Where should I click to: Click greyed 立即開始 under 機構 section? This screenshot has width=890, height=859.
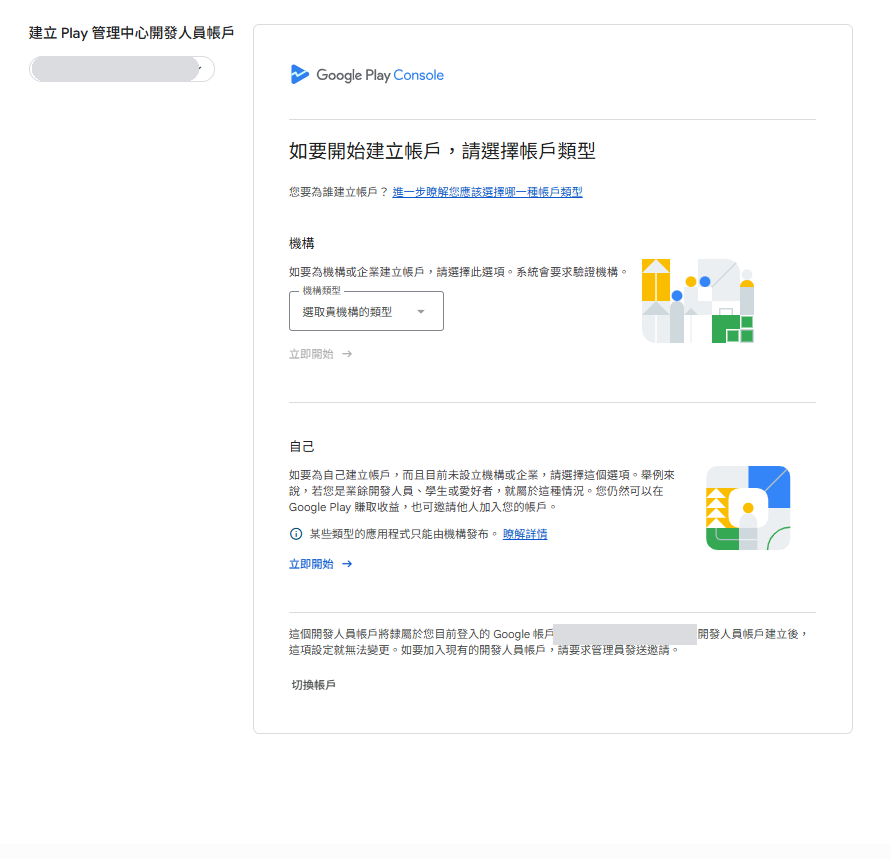[x=311, y=354]
